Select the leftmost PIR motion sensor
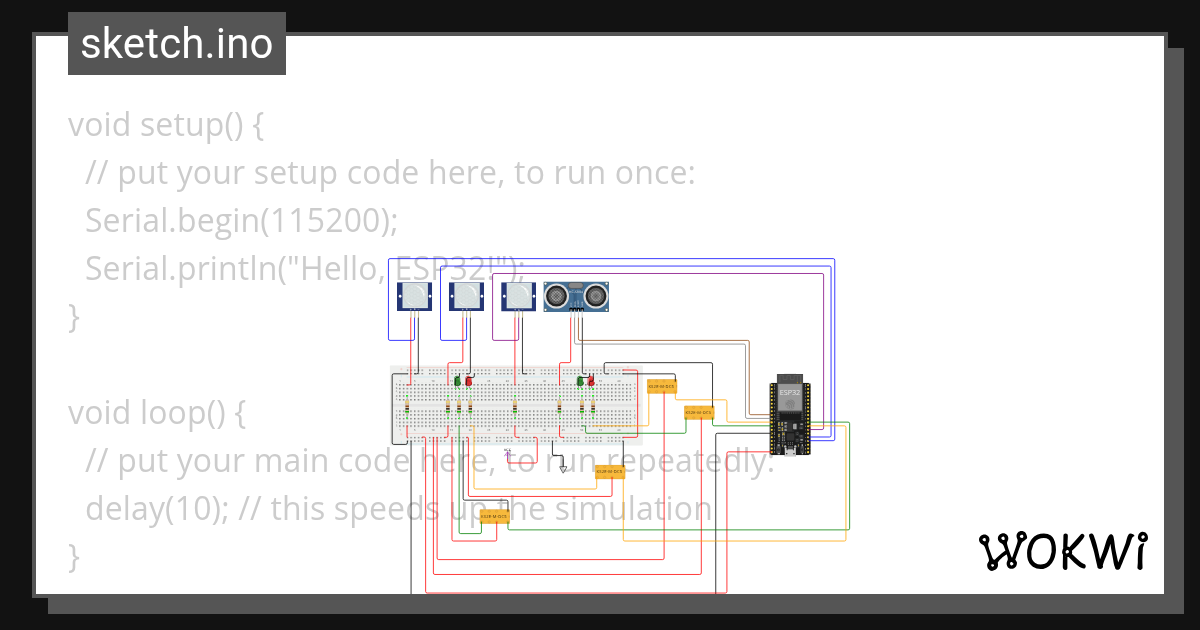The height and width of the screenshot is (630, 1200). 413,296
